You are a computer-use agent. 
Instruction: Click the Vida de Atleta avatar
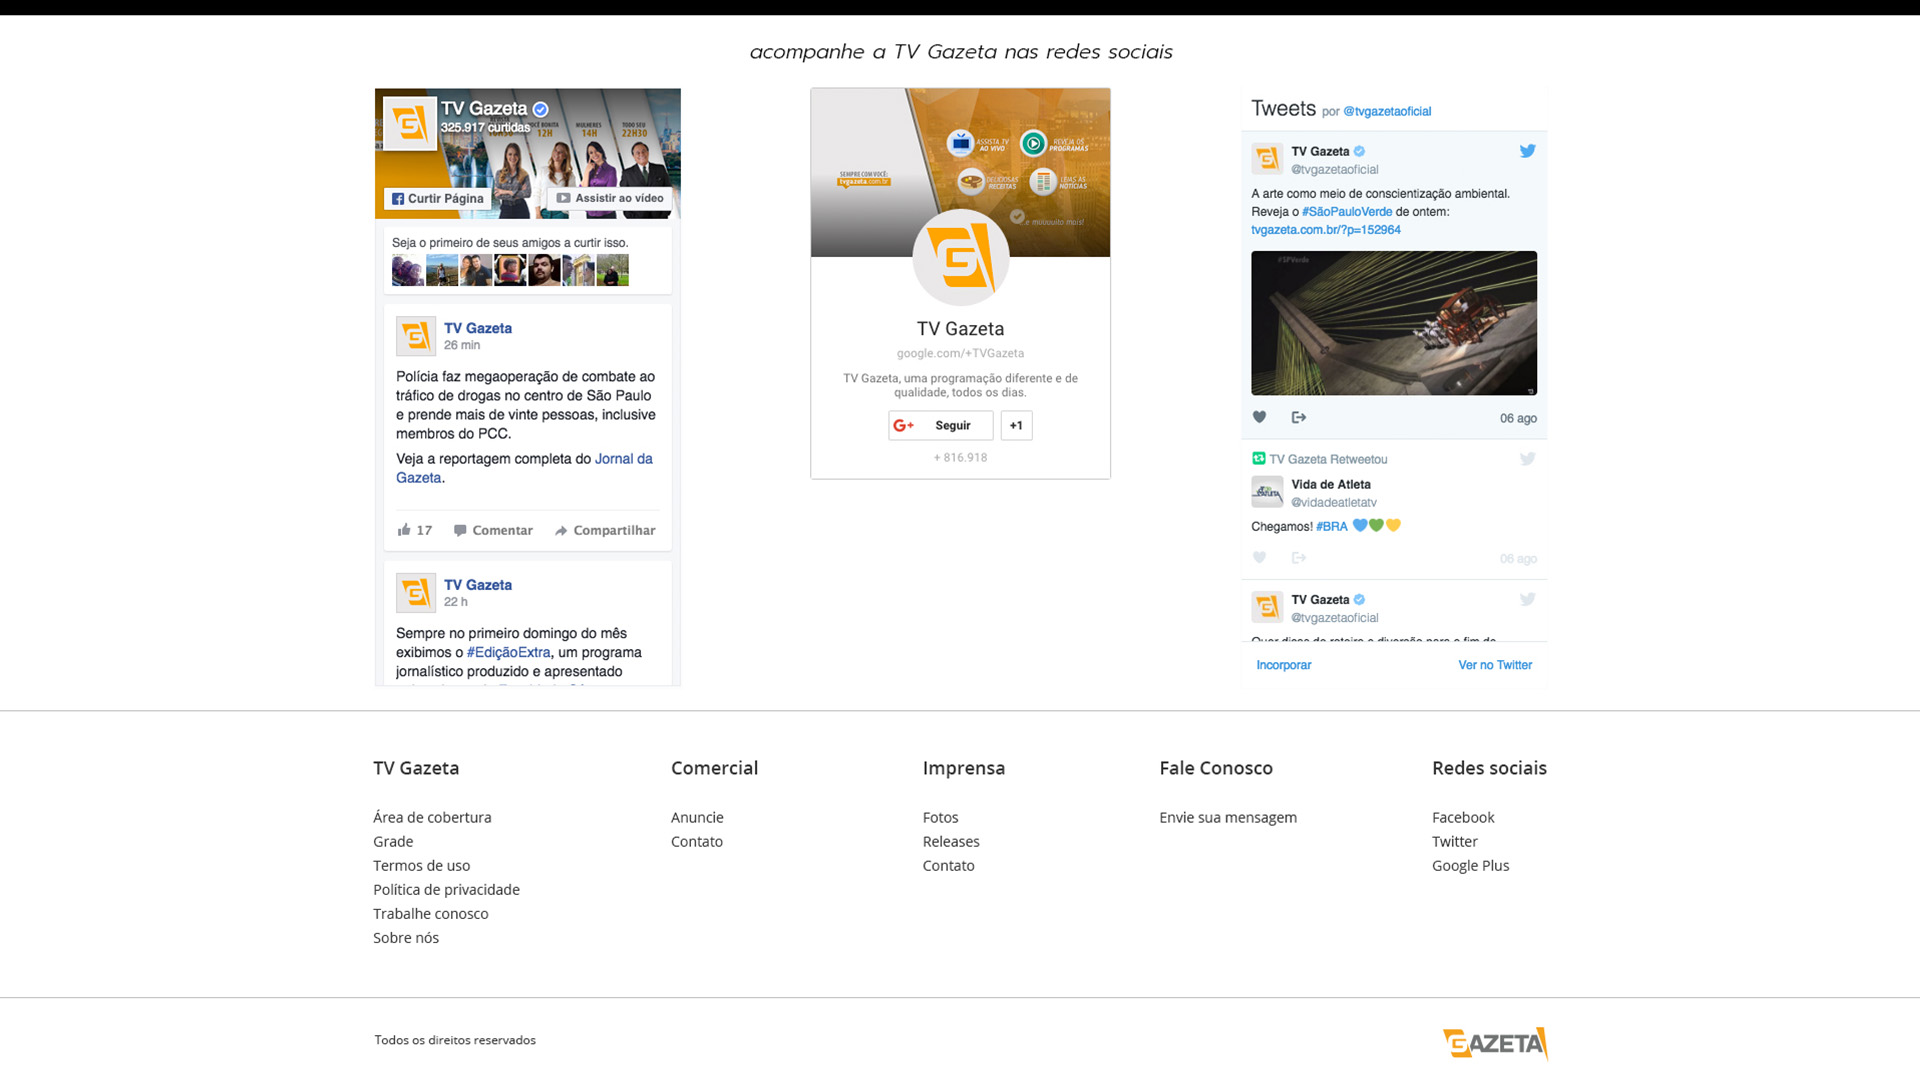pos(1267,491)
